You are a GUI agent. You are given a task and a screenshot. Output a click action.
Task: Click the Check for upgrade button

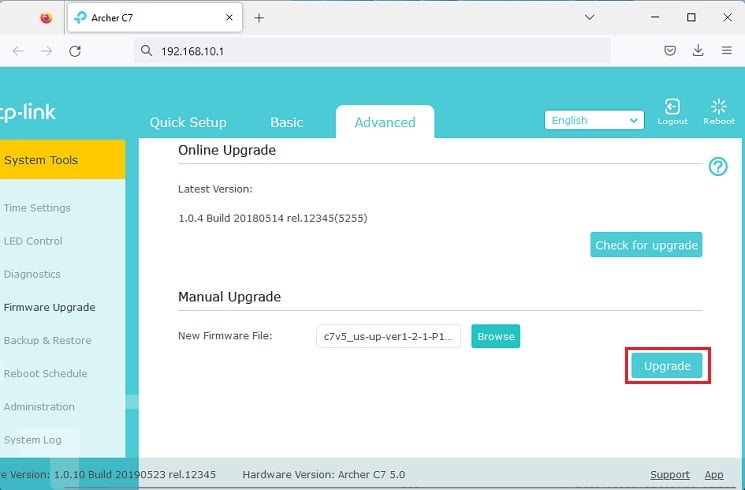[x=646, y=245]
